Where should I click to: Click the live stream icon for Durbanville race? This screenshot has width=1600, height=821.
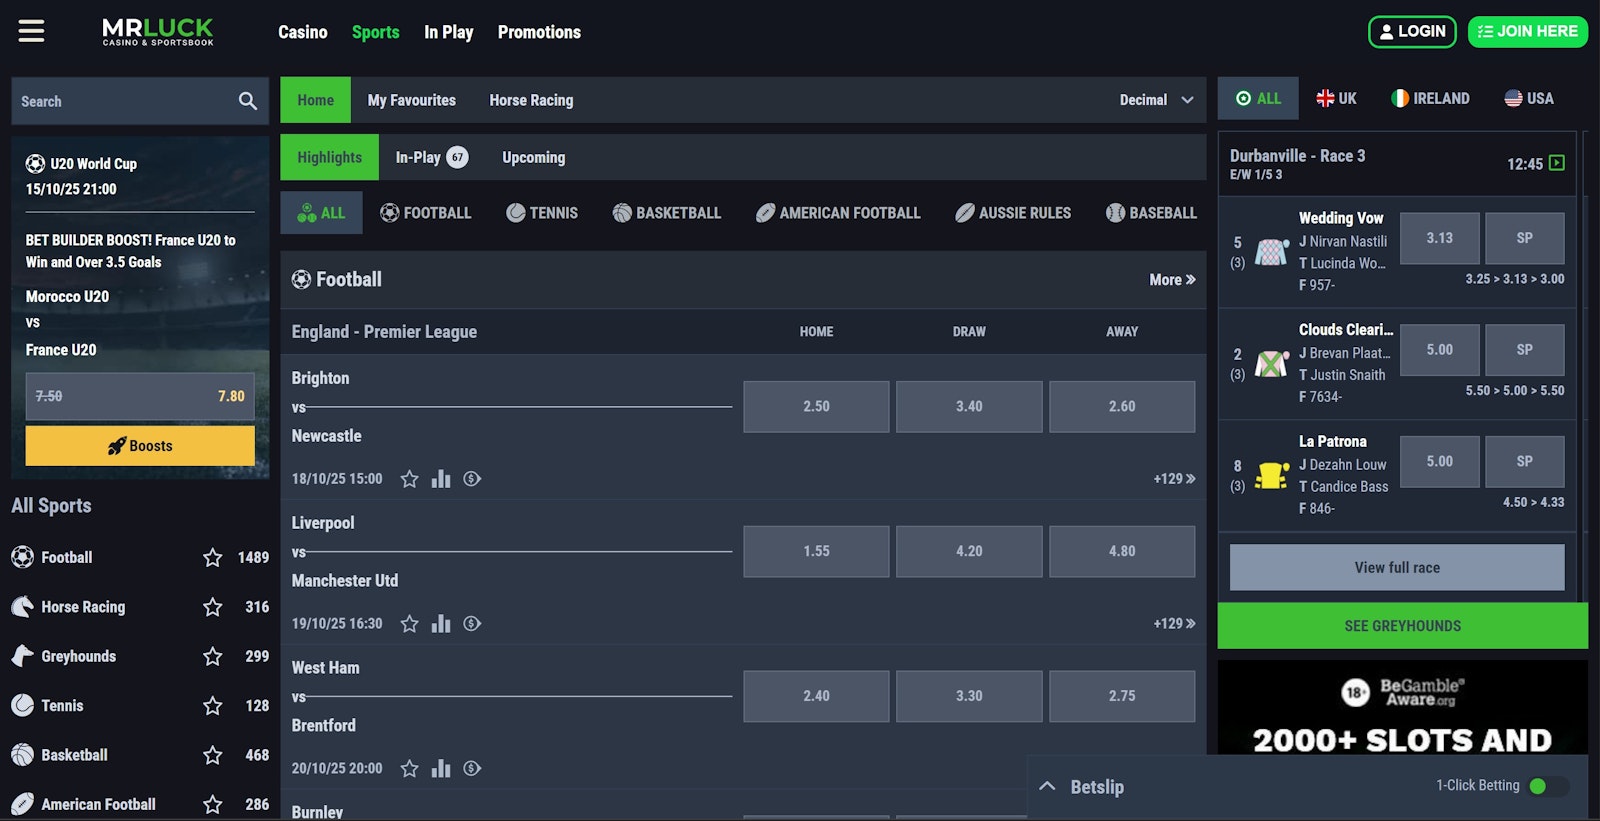1556,163
